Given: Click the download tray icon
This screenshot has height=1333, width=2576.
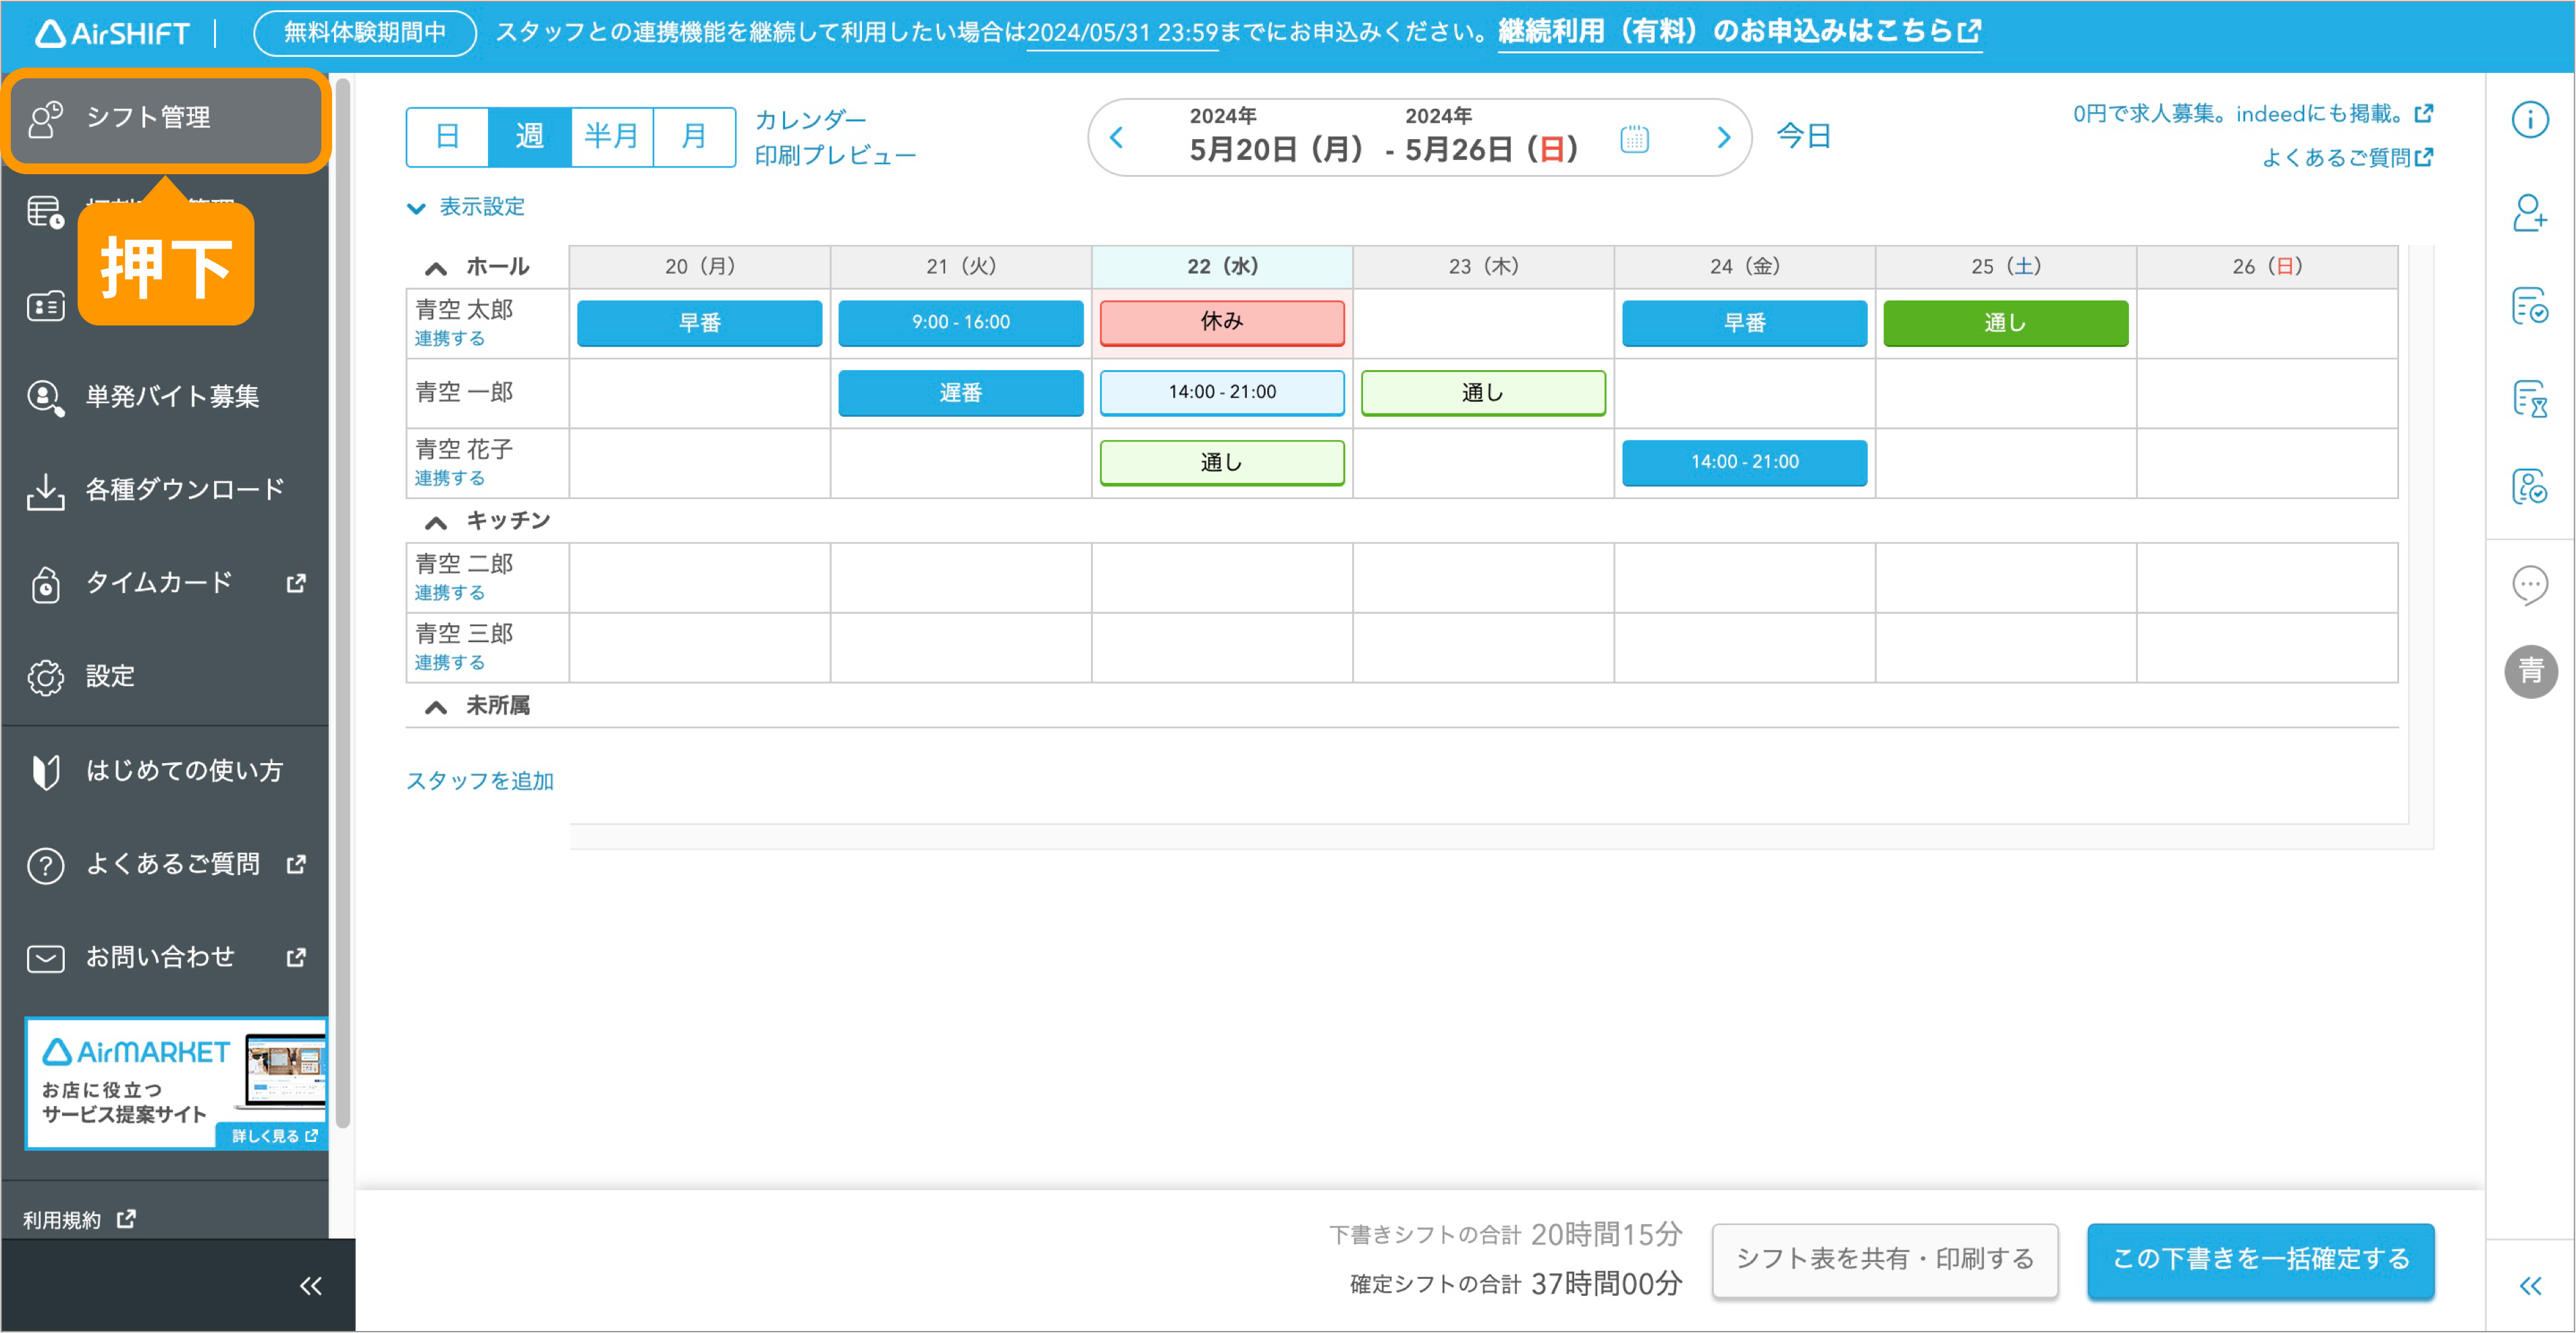Looking at the screenshot, I should pyautogui.click(x=45, y=491).
